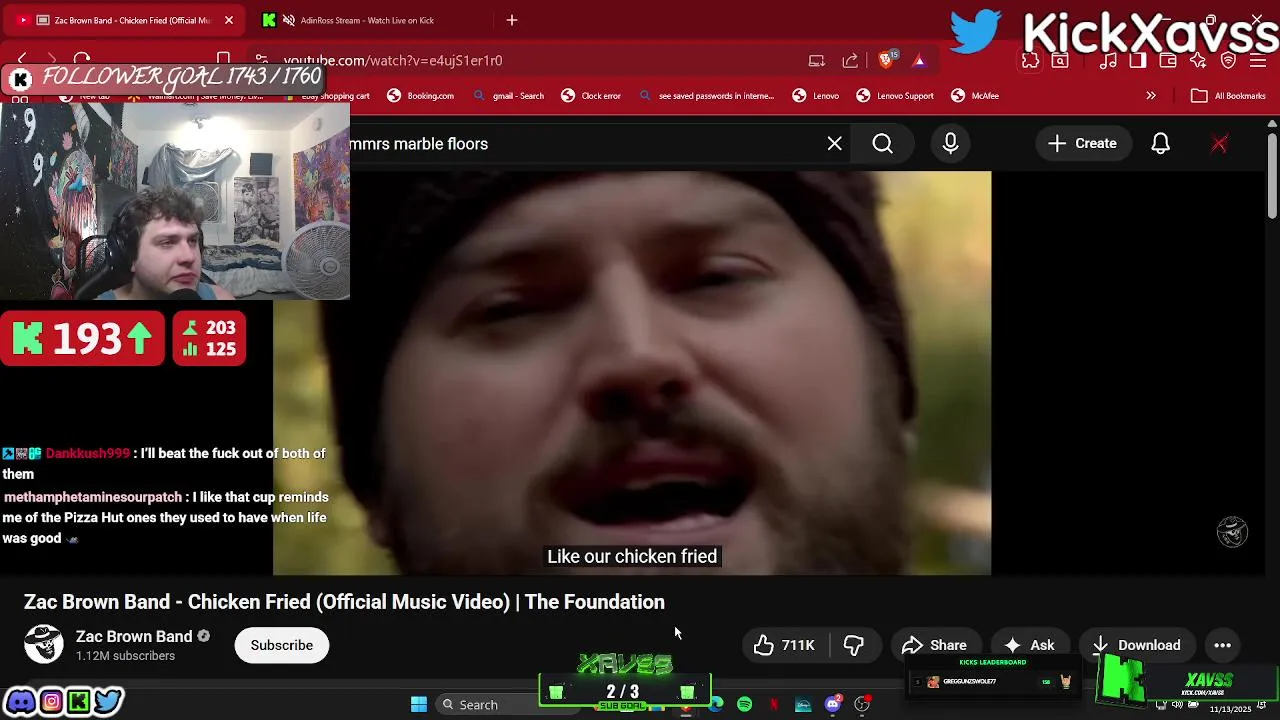1280x720 pixels.
Task: Bookmark this page icon
Action: (224, 59)
